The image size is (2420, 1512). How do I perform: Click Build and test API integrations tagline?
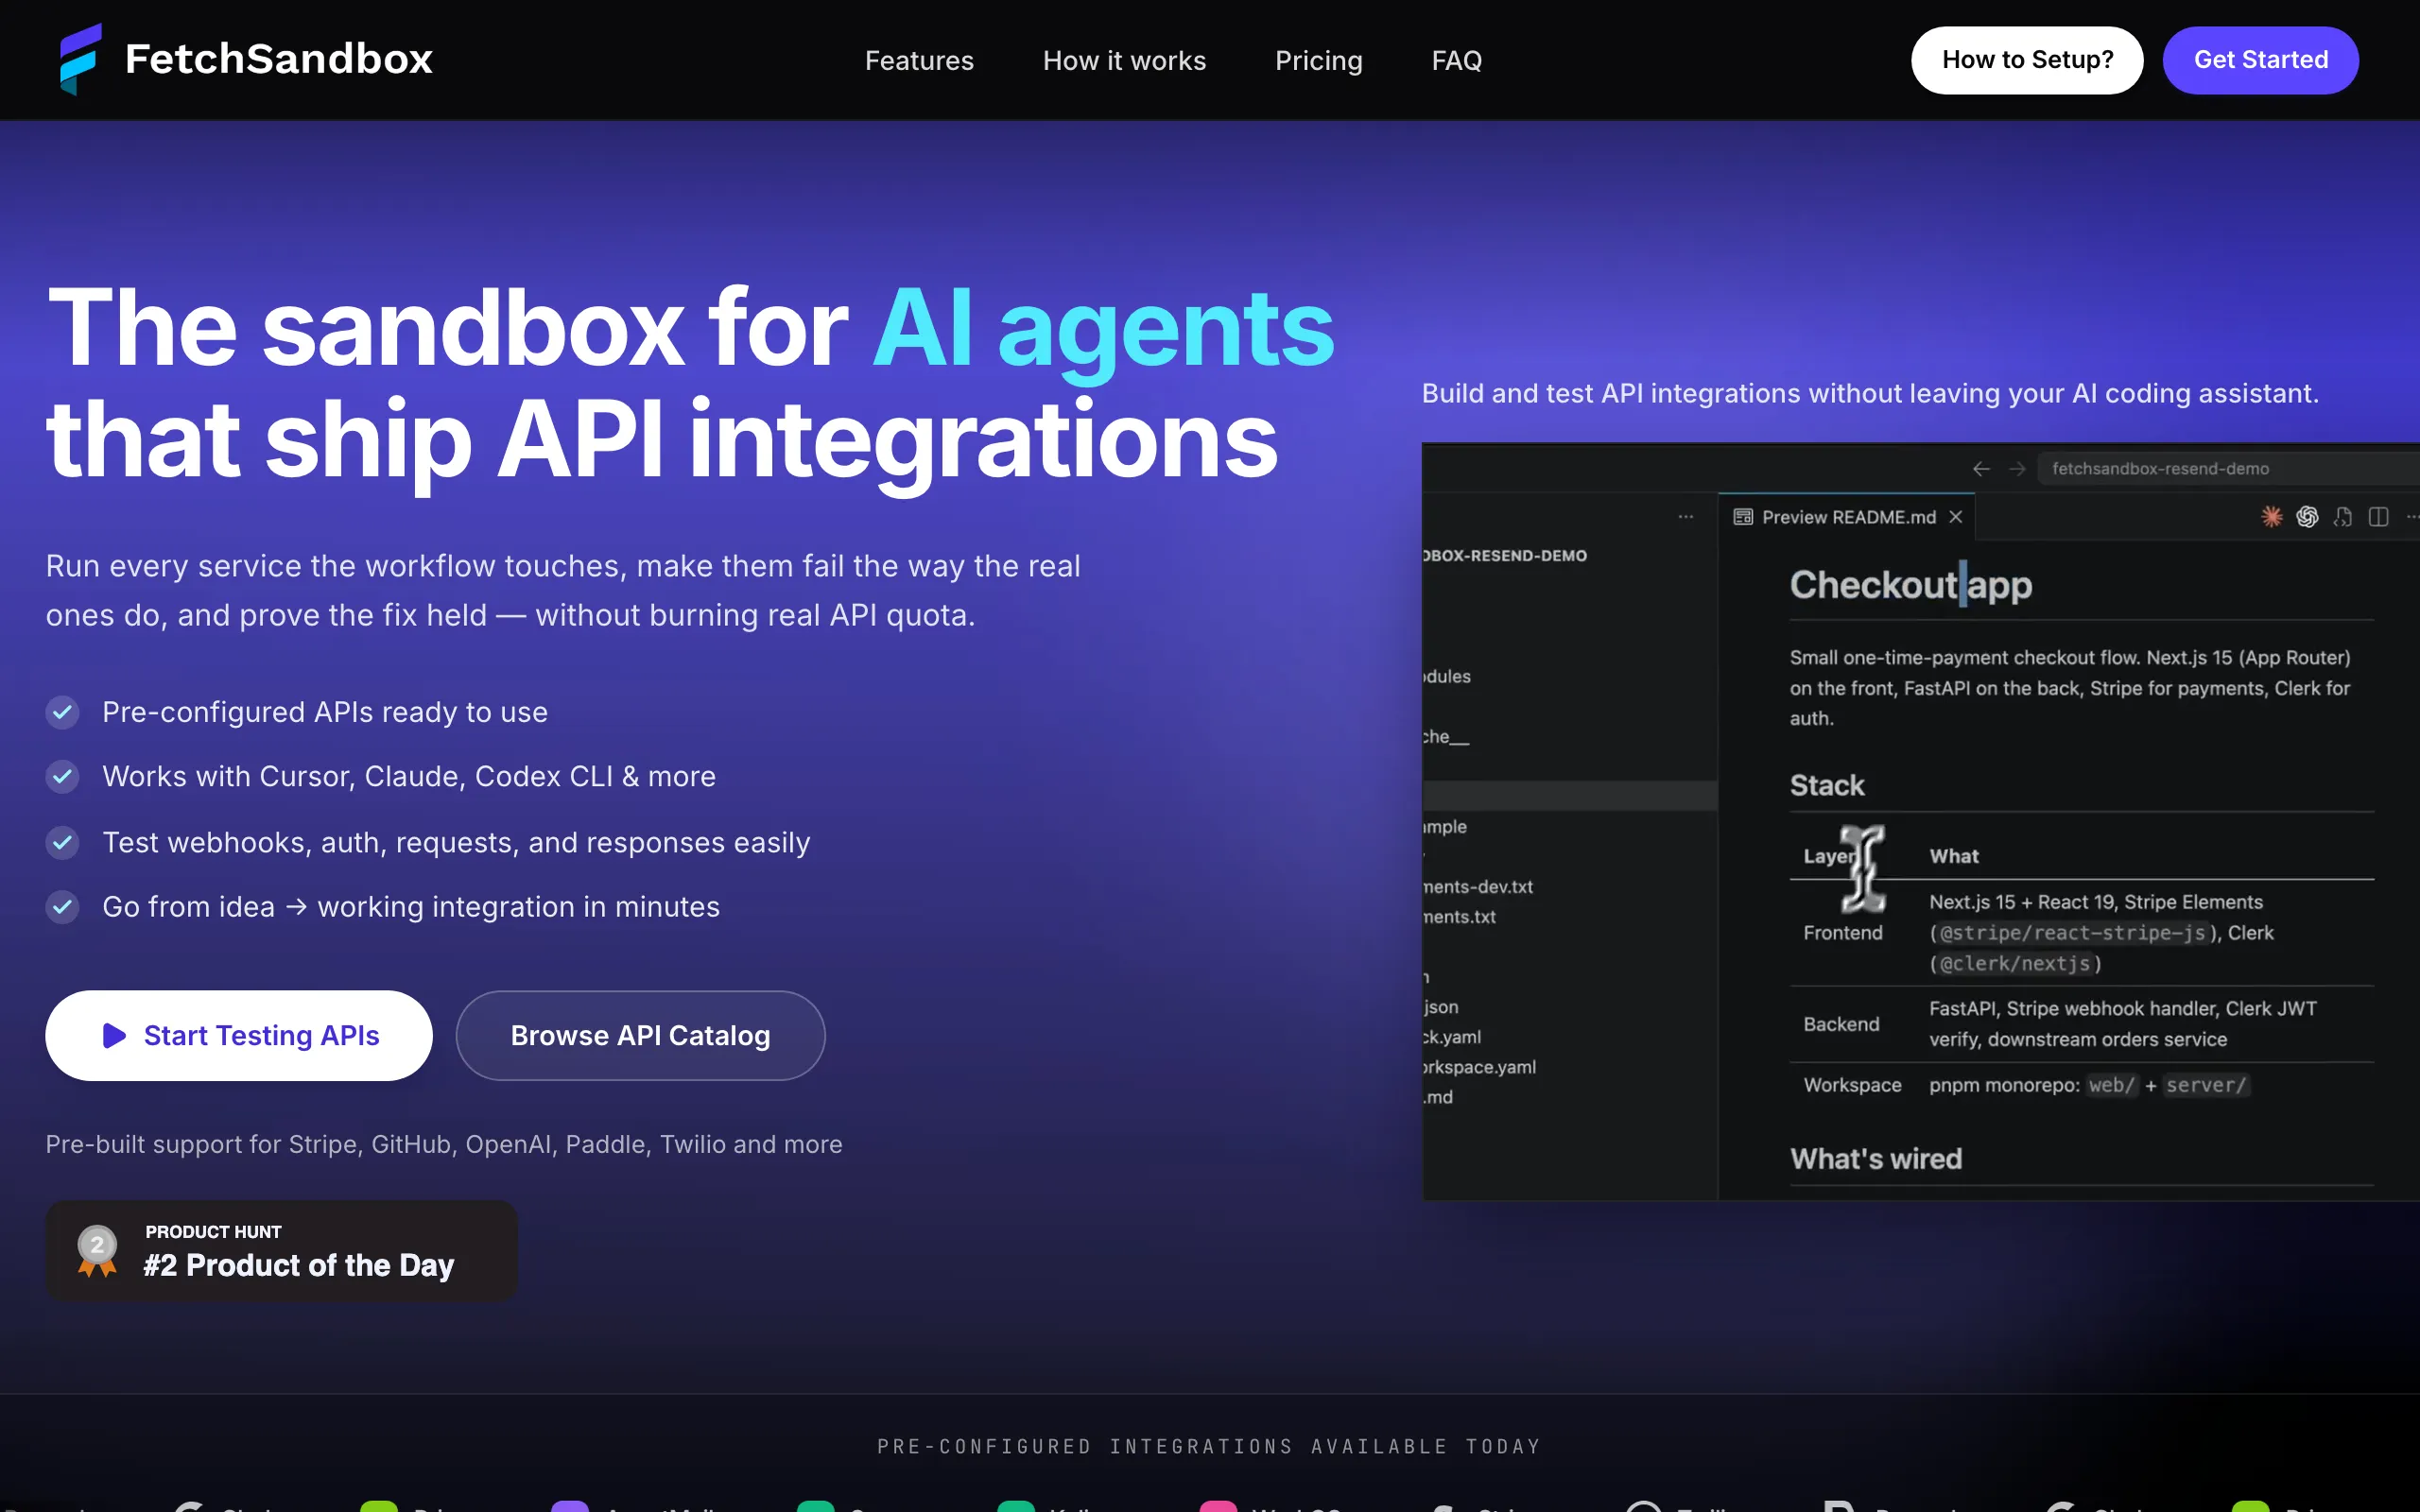tap(1870, 394)
